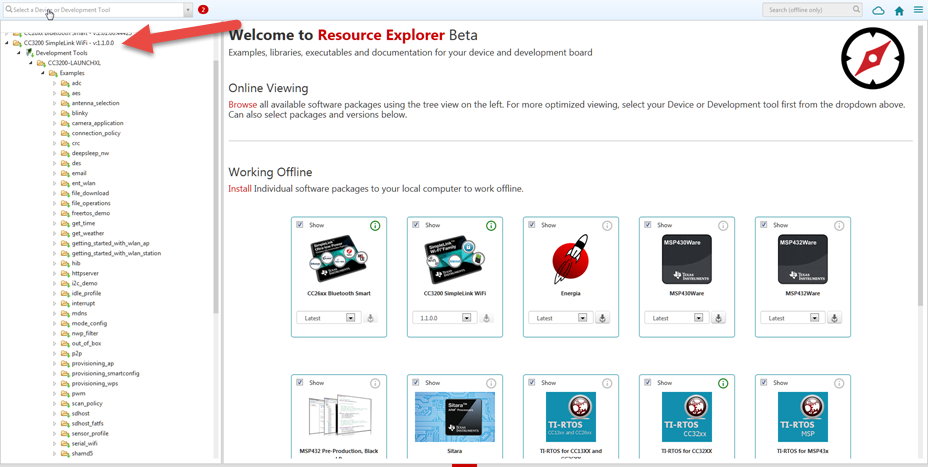Select the getting_started_with_wlan_station item
Viewport: 928px width, 467px height.
[116, 253]
